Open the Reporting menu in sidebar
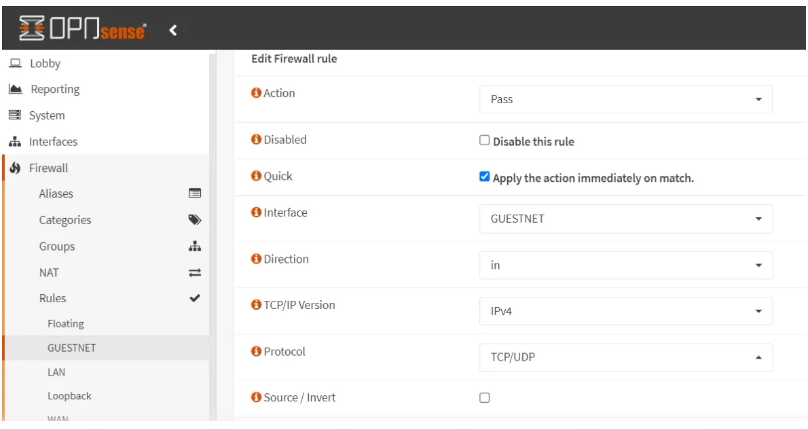The height and width of the screenshot is (429, 808). (x=59, y=89)
